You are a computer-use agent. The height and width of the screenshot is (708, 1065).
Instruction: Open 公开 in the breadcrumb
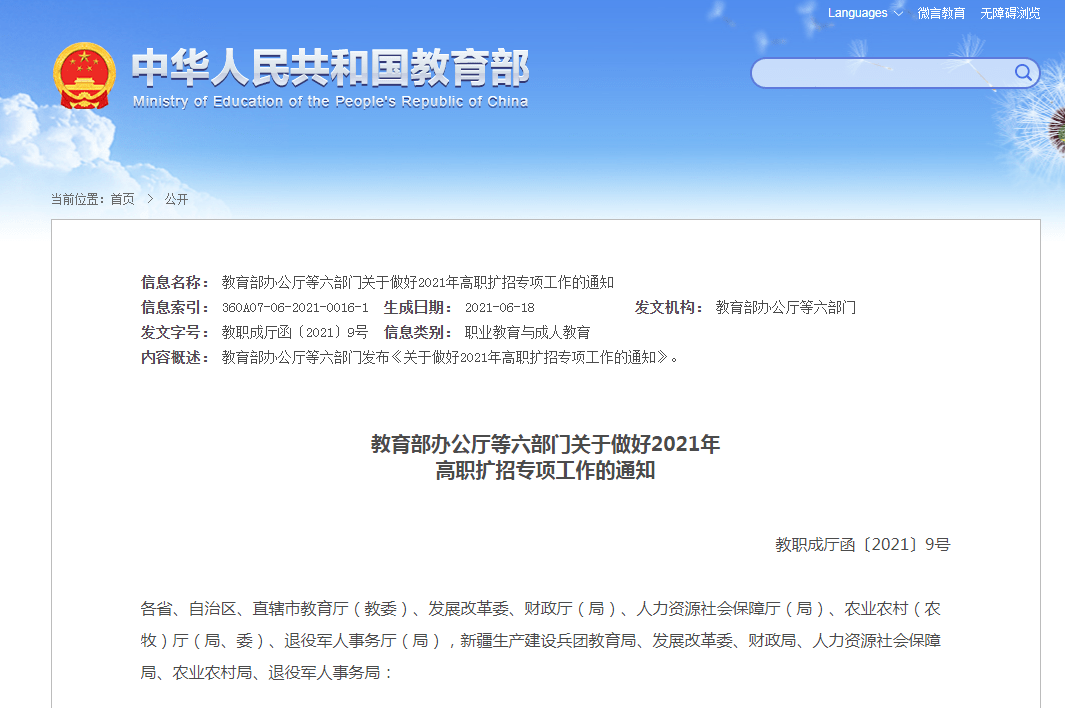(x=176, y=199)
